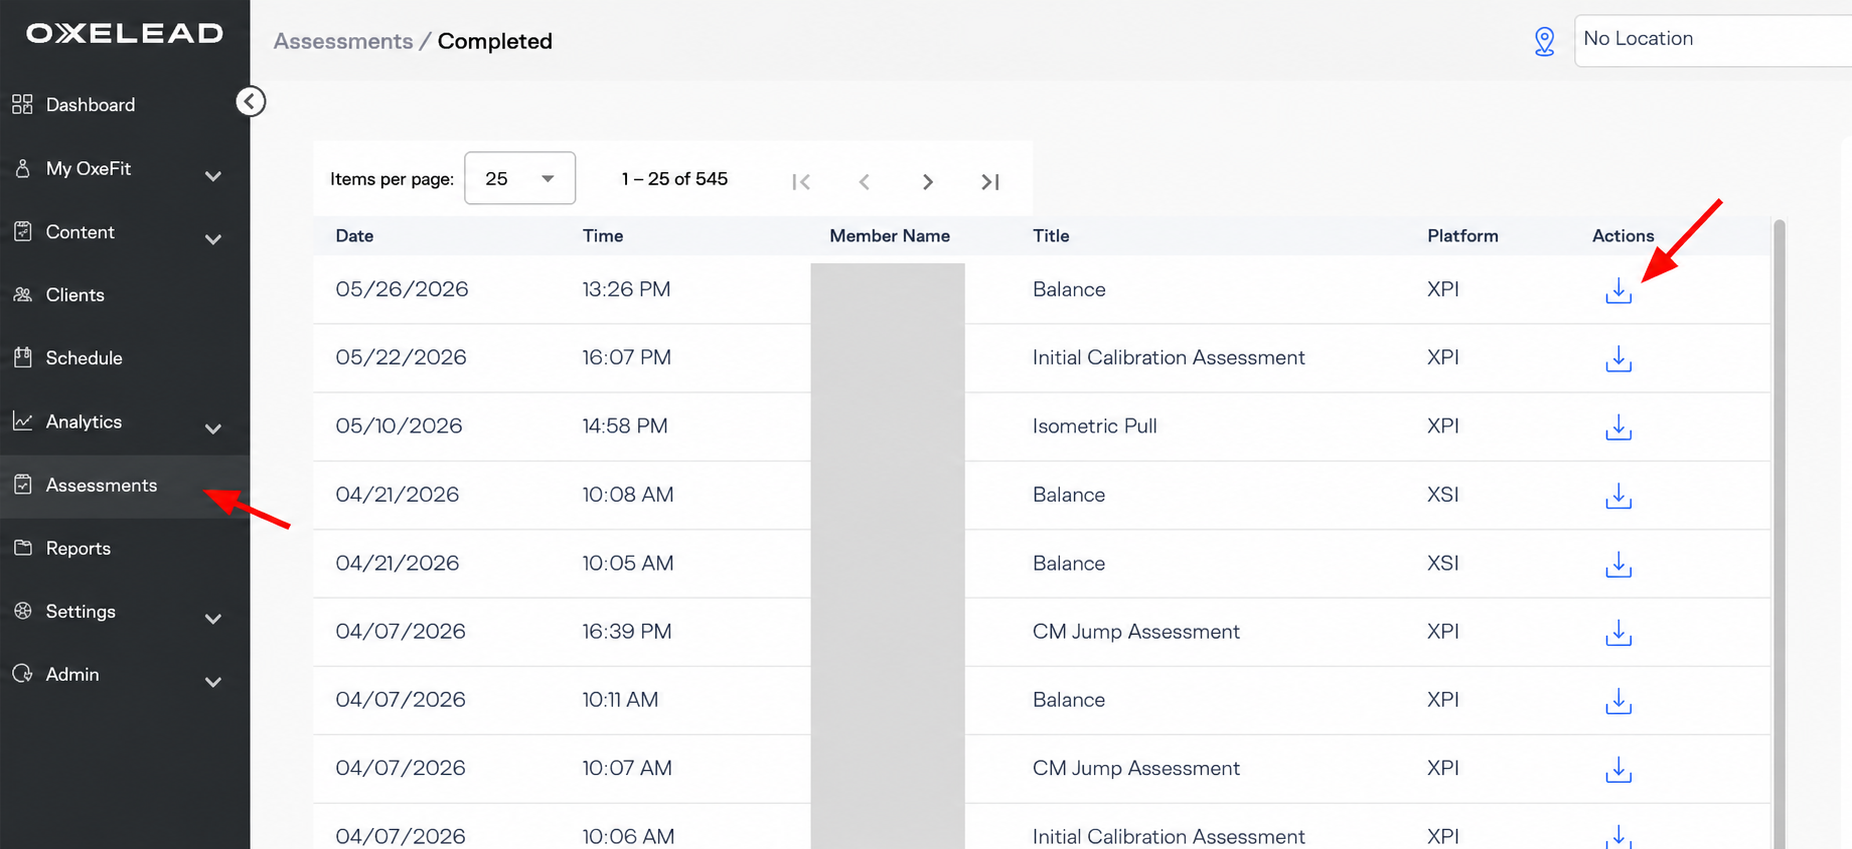Click the Clients people icon
This screenshot has height=849, width=1852.
(22, 294)
